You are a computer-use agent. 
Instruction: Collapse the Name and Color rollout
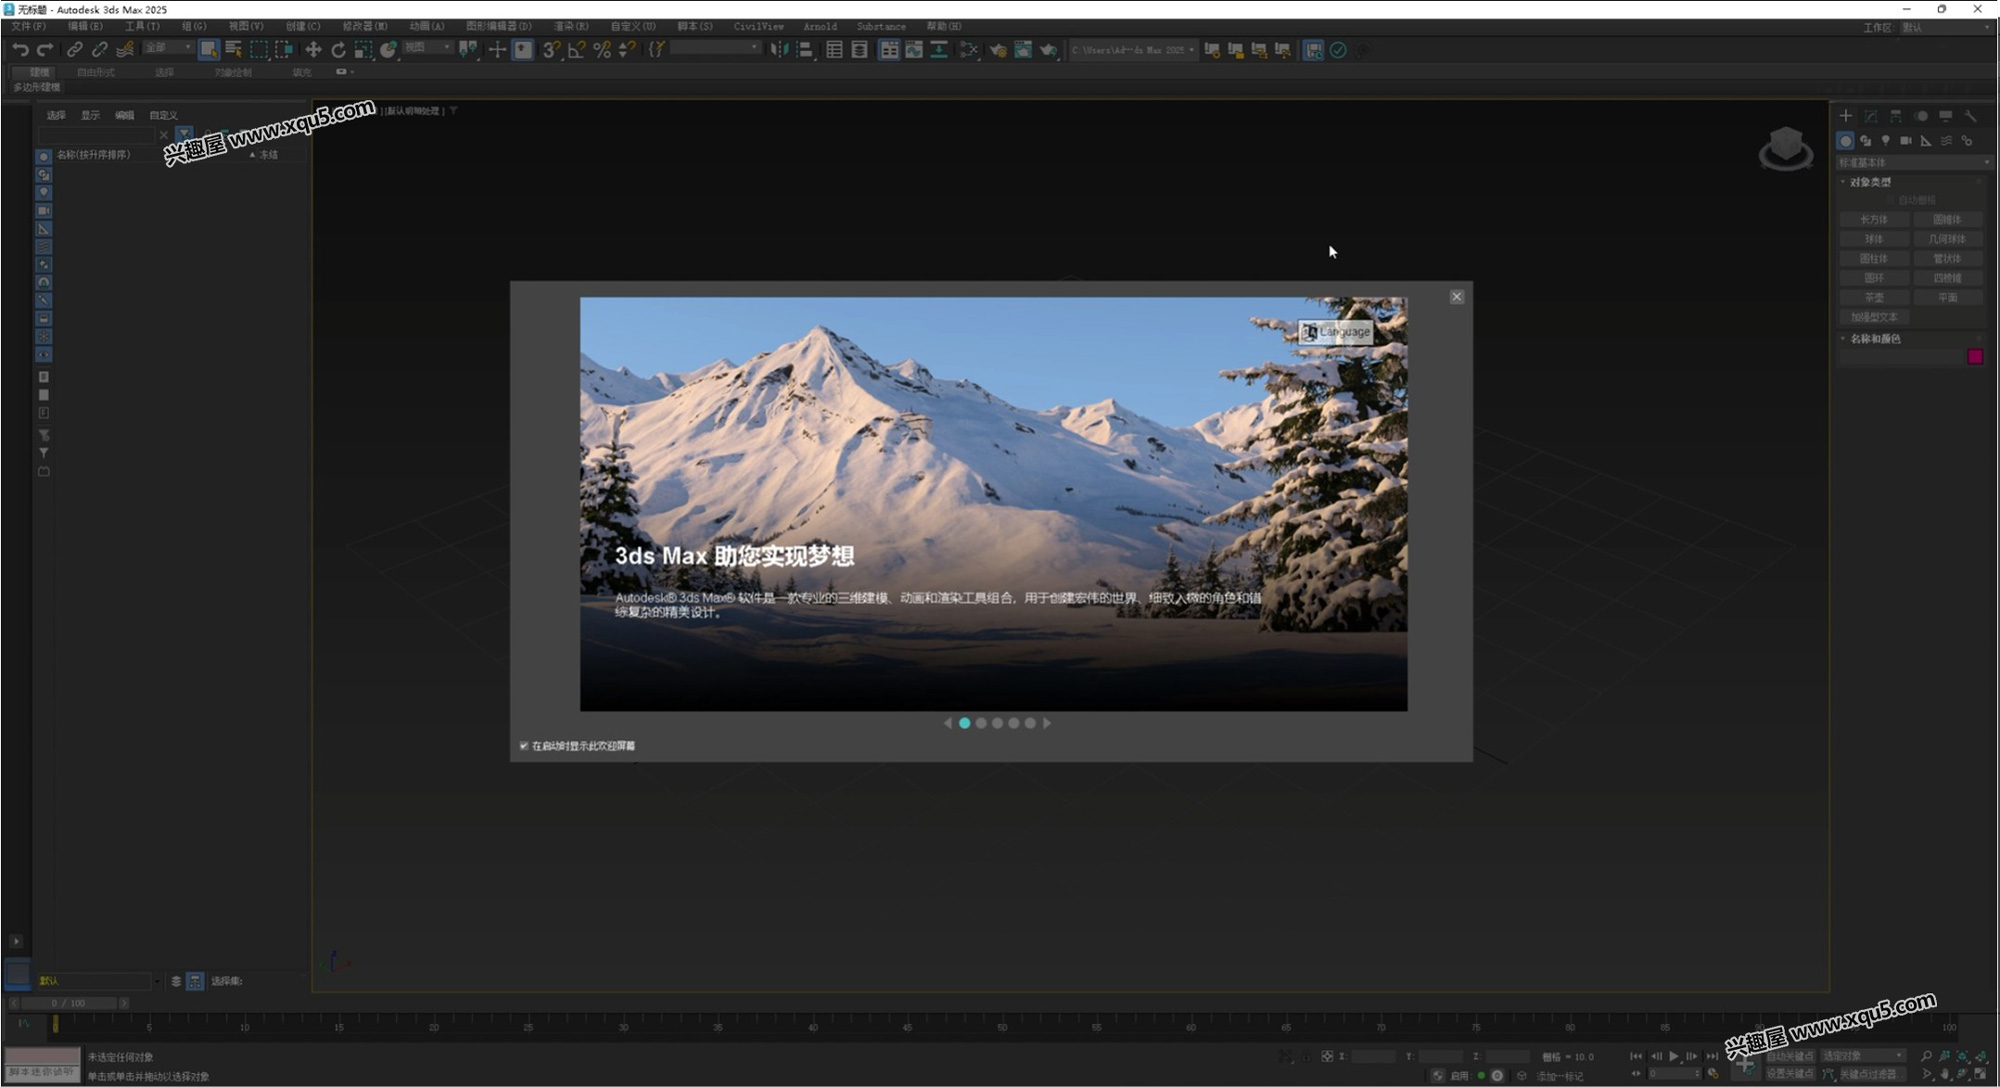[1874, 339]
